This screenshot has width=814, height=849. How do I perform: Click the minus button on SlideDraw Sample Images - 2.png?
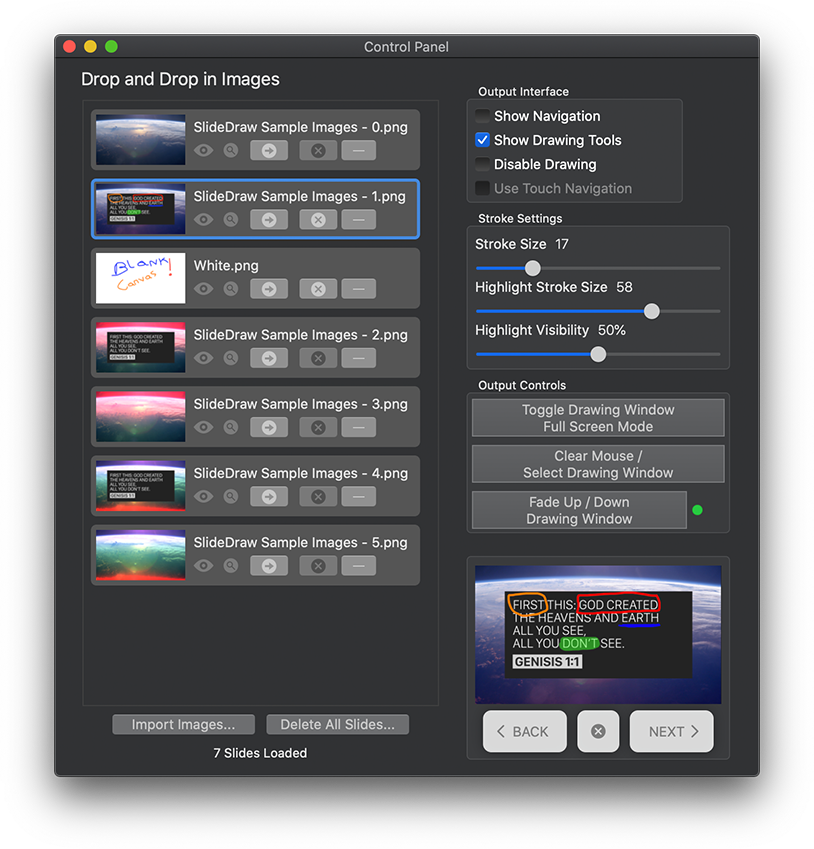(359, 358)
